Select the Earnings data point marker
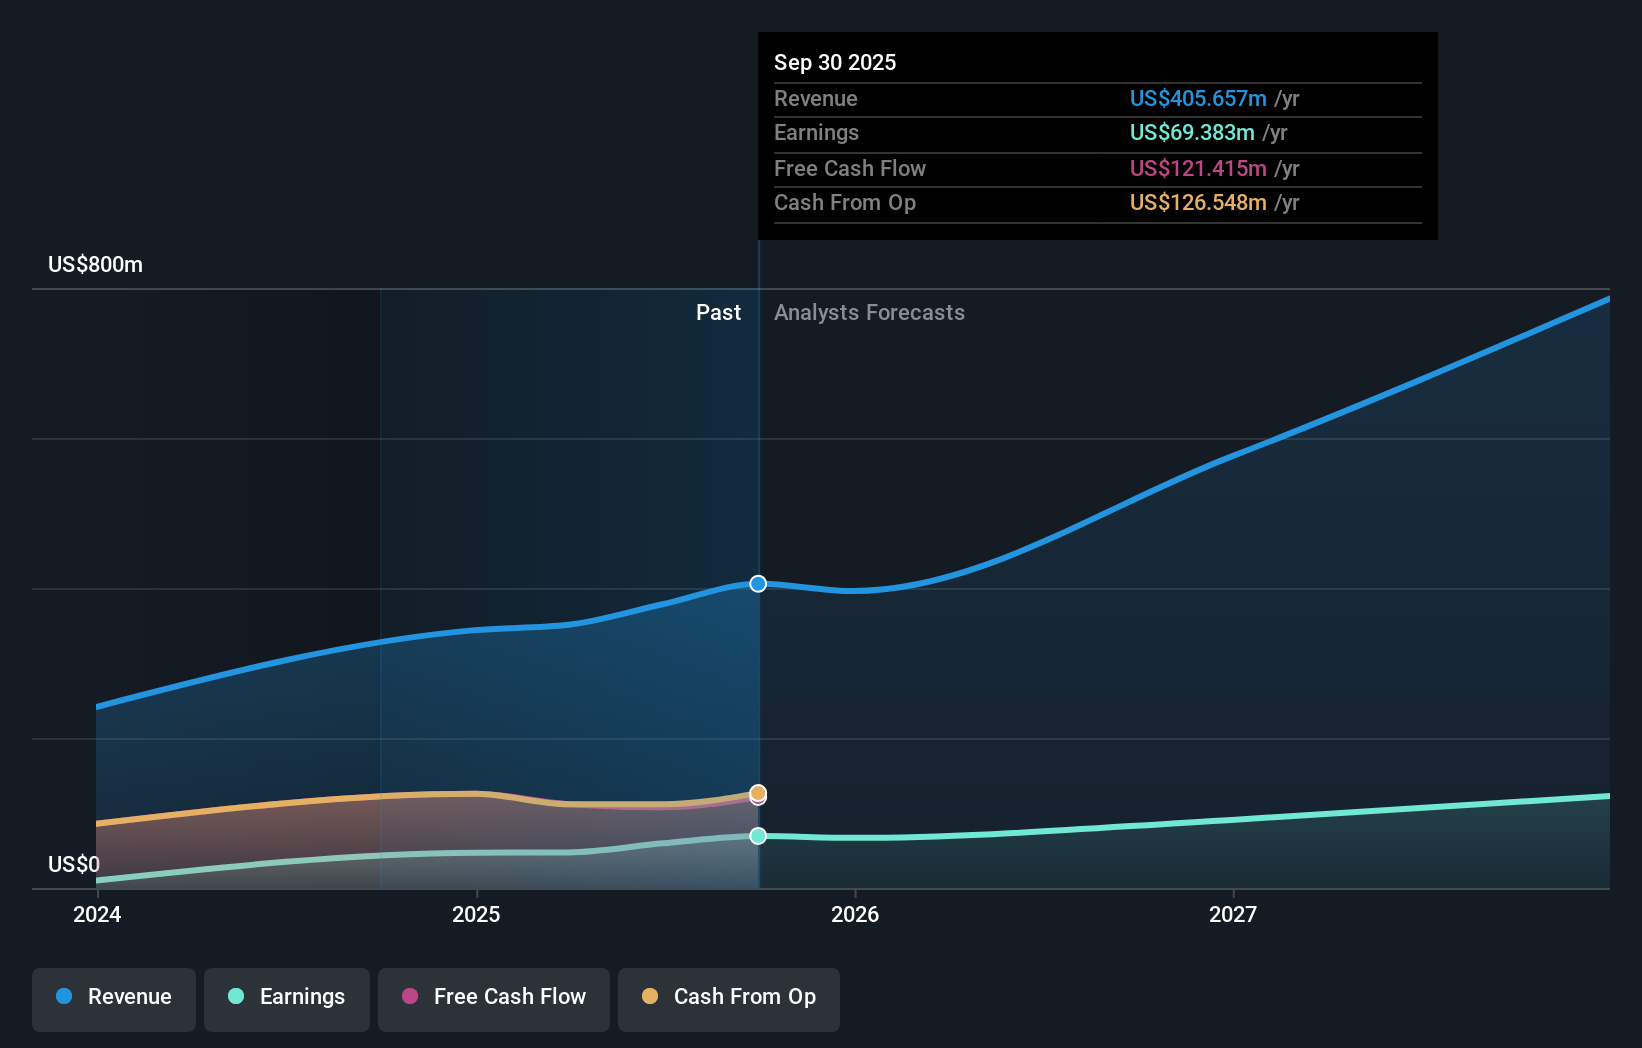This screenshot has height=1048, width=1642. pyautogui.click(x=758, y=836)
